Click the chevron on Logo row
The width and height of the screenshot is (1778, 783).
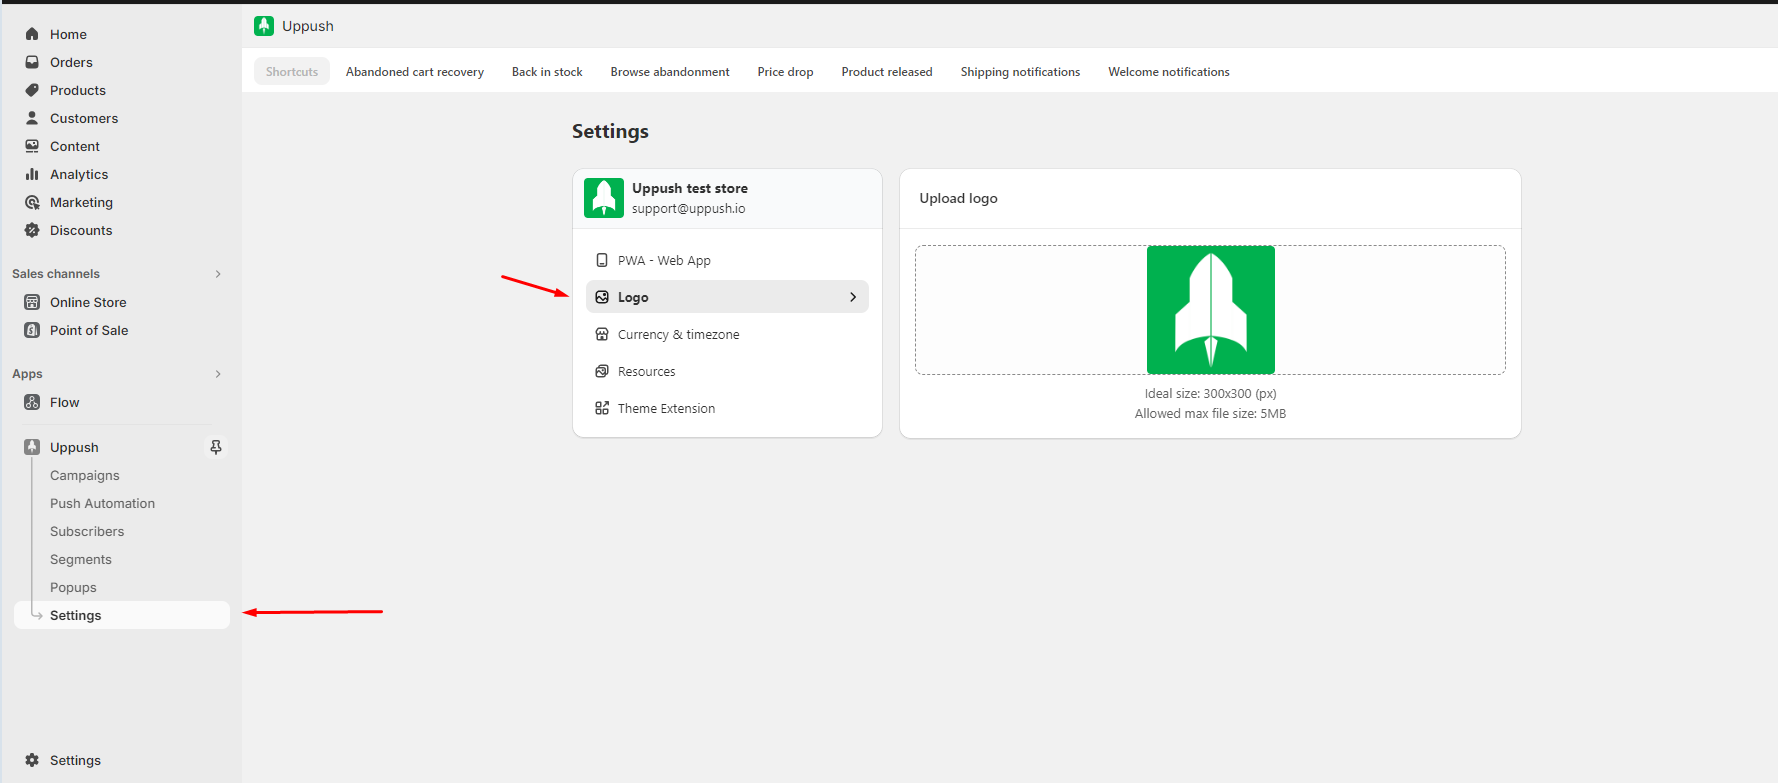point(853,297)
